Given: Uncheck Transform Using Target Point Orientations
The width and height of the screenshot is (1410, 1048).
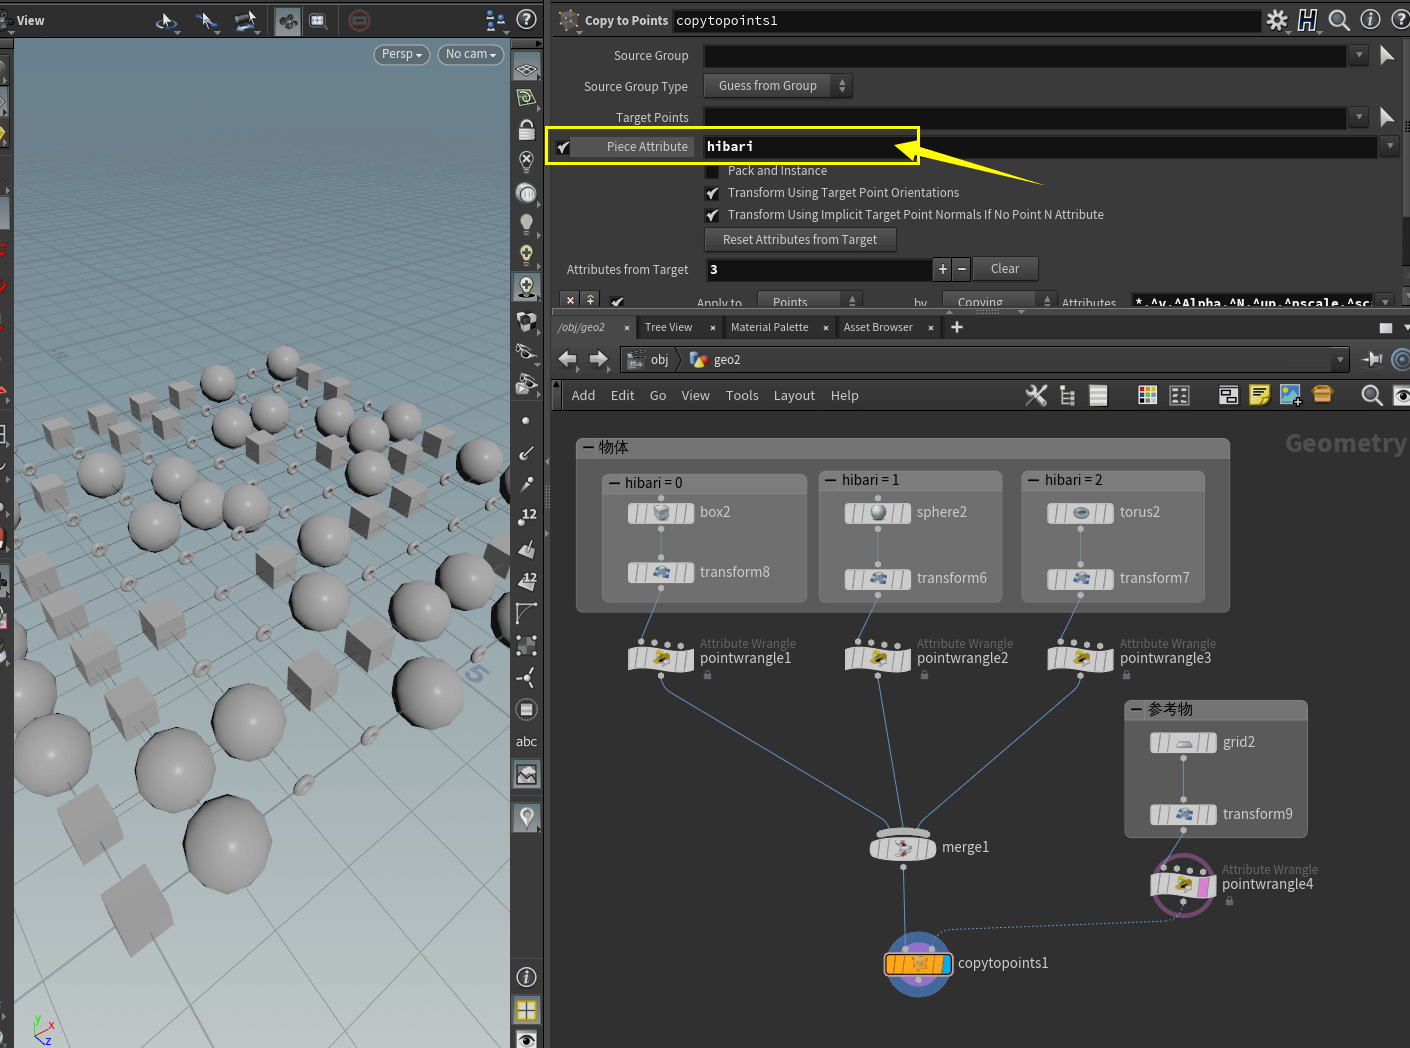Looking at the screenshot, I should [712, 193].
